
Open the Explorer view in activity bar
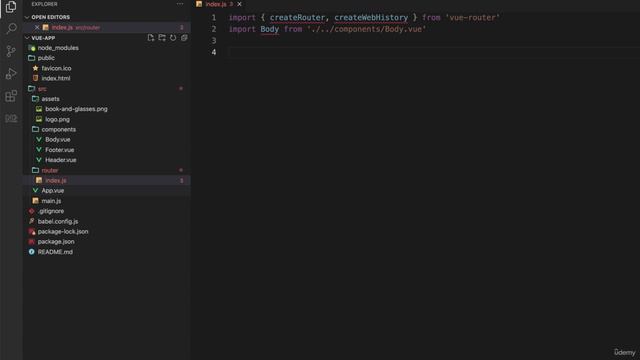(x=11, y=7)
